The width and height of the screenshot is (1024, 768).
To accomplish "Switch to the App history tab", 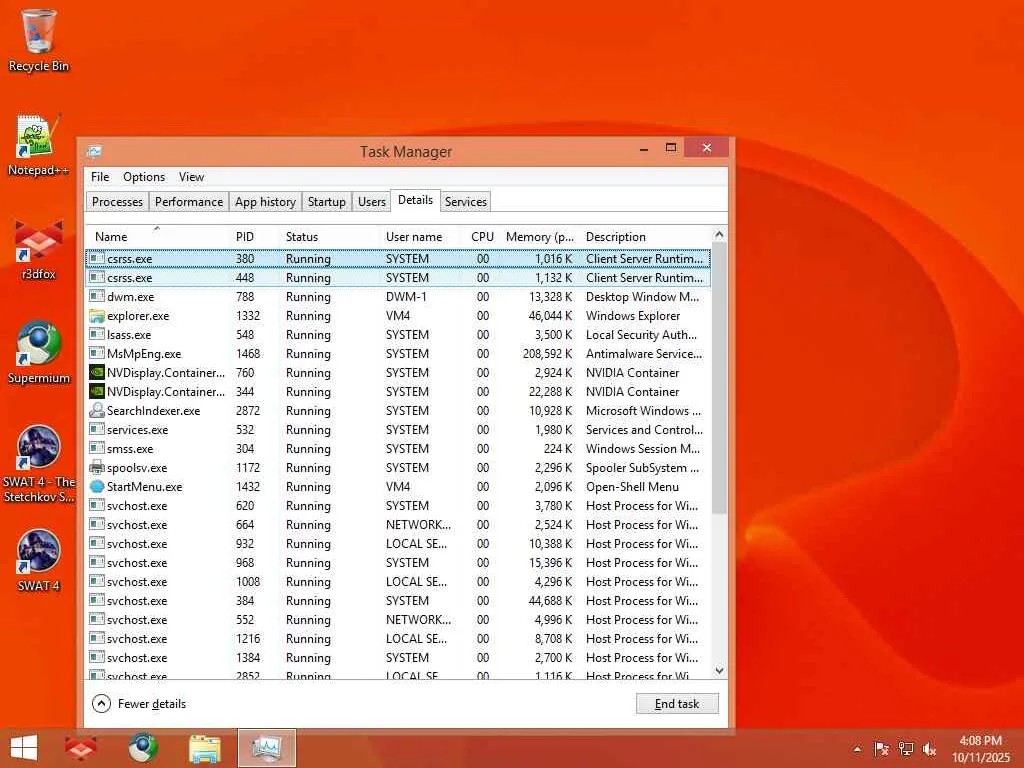I will coord(265,202).
